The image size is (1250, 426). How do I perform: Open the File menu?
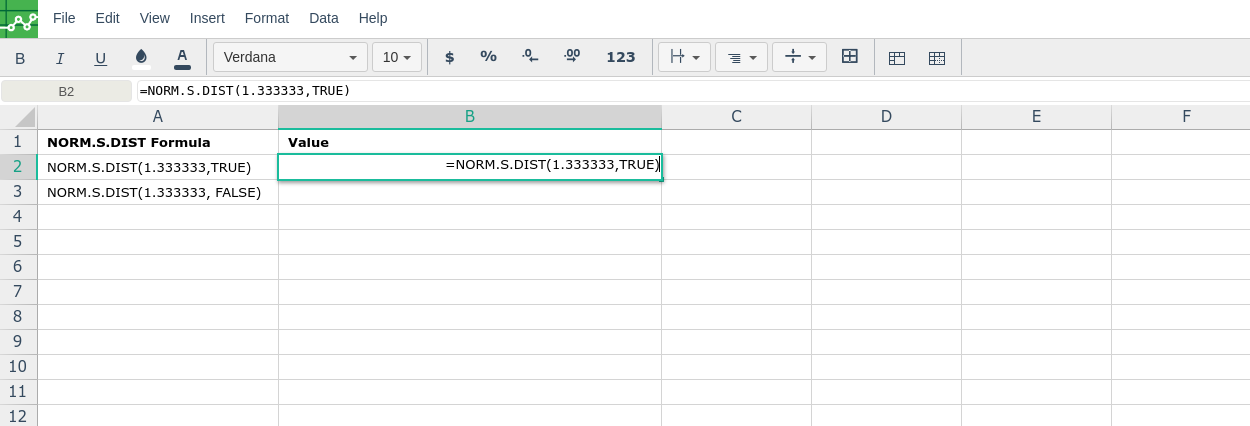pos(64,18)
